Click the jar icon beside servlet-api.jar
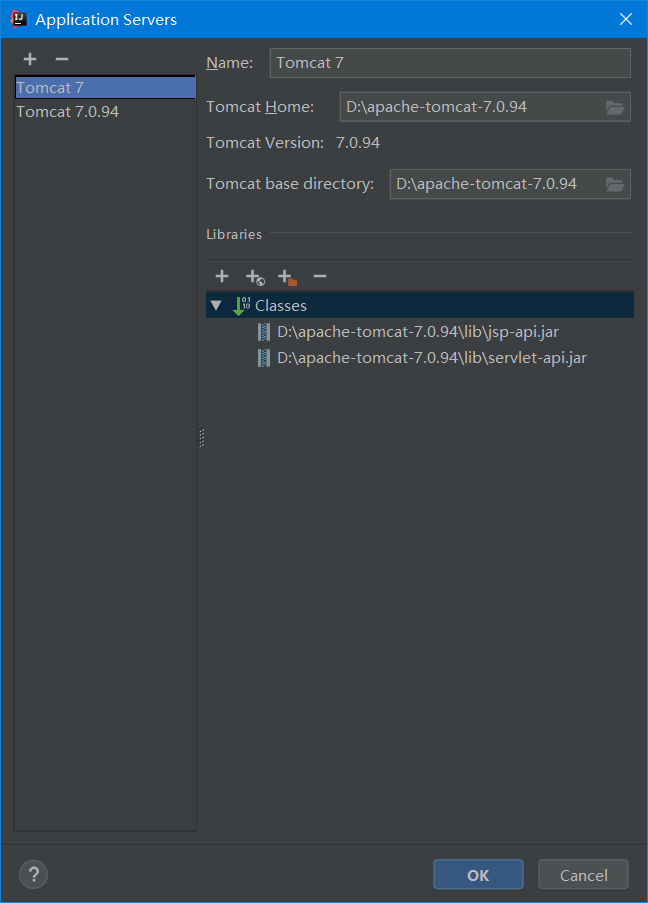 click(264, 358)
